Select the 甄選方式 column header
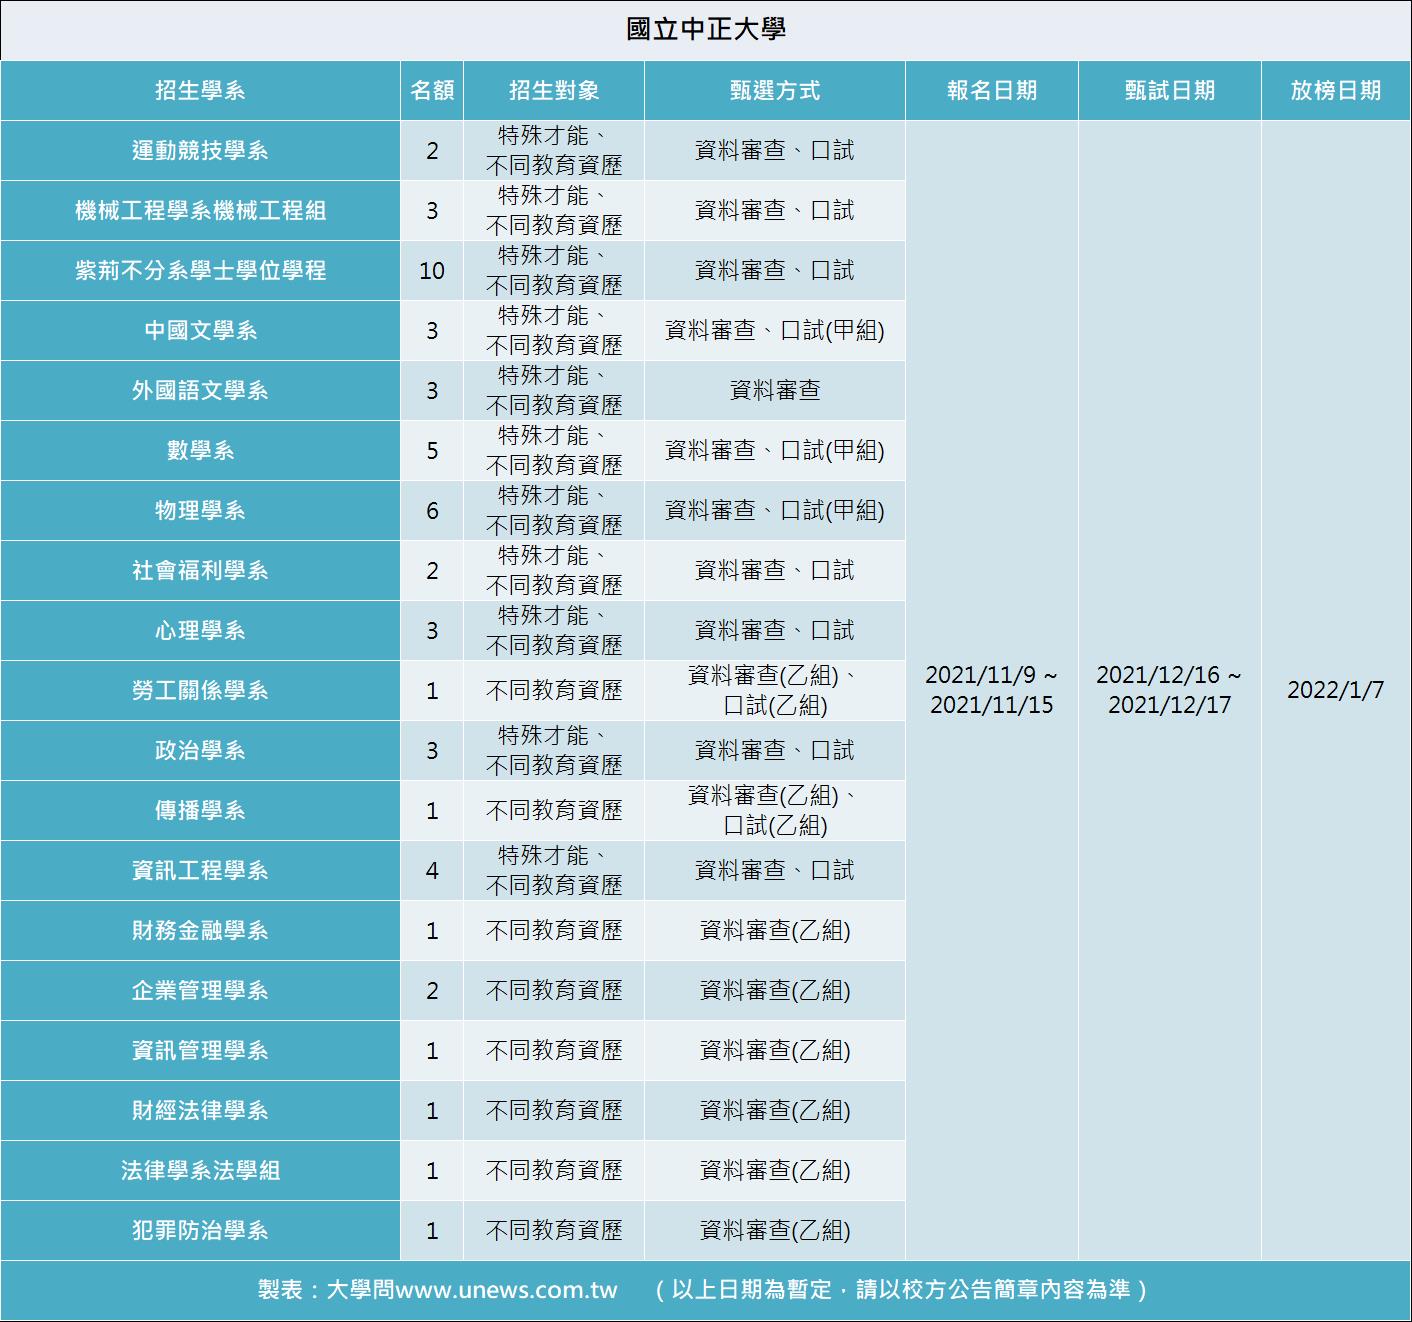The width and height of the screenshot is (1412, 1322). pyautogui.click(x=775, y=91)
